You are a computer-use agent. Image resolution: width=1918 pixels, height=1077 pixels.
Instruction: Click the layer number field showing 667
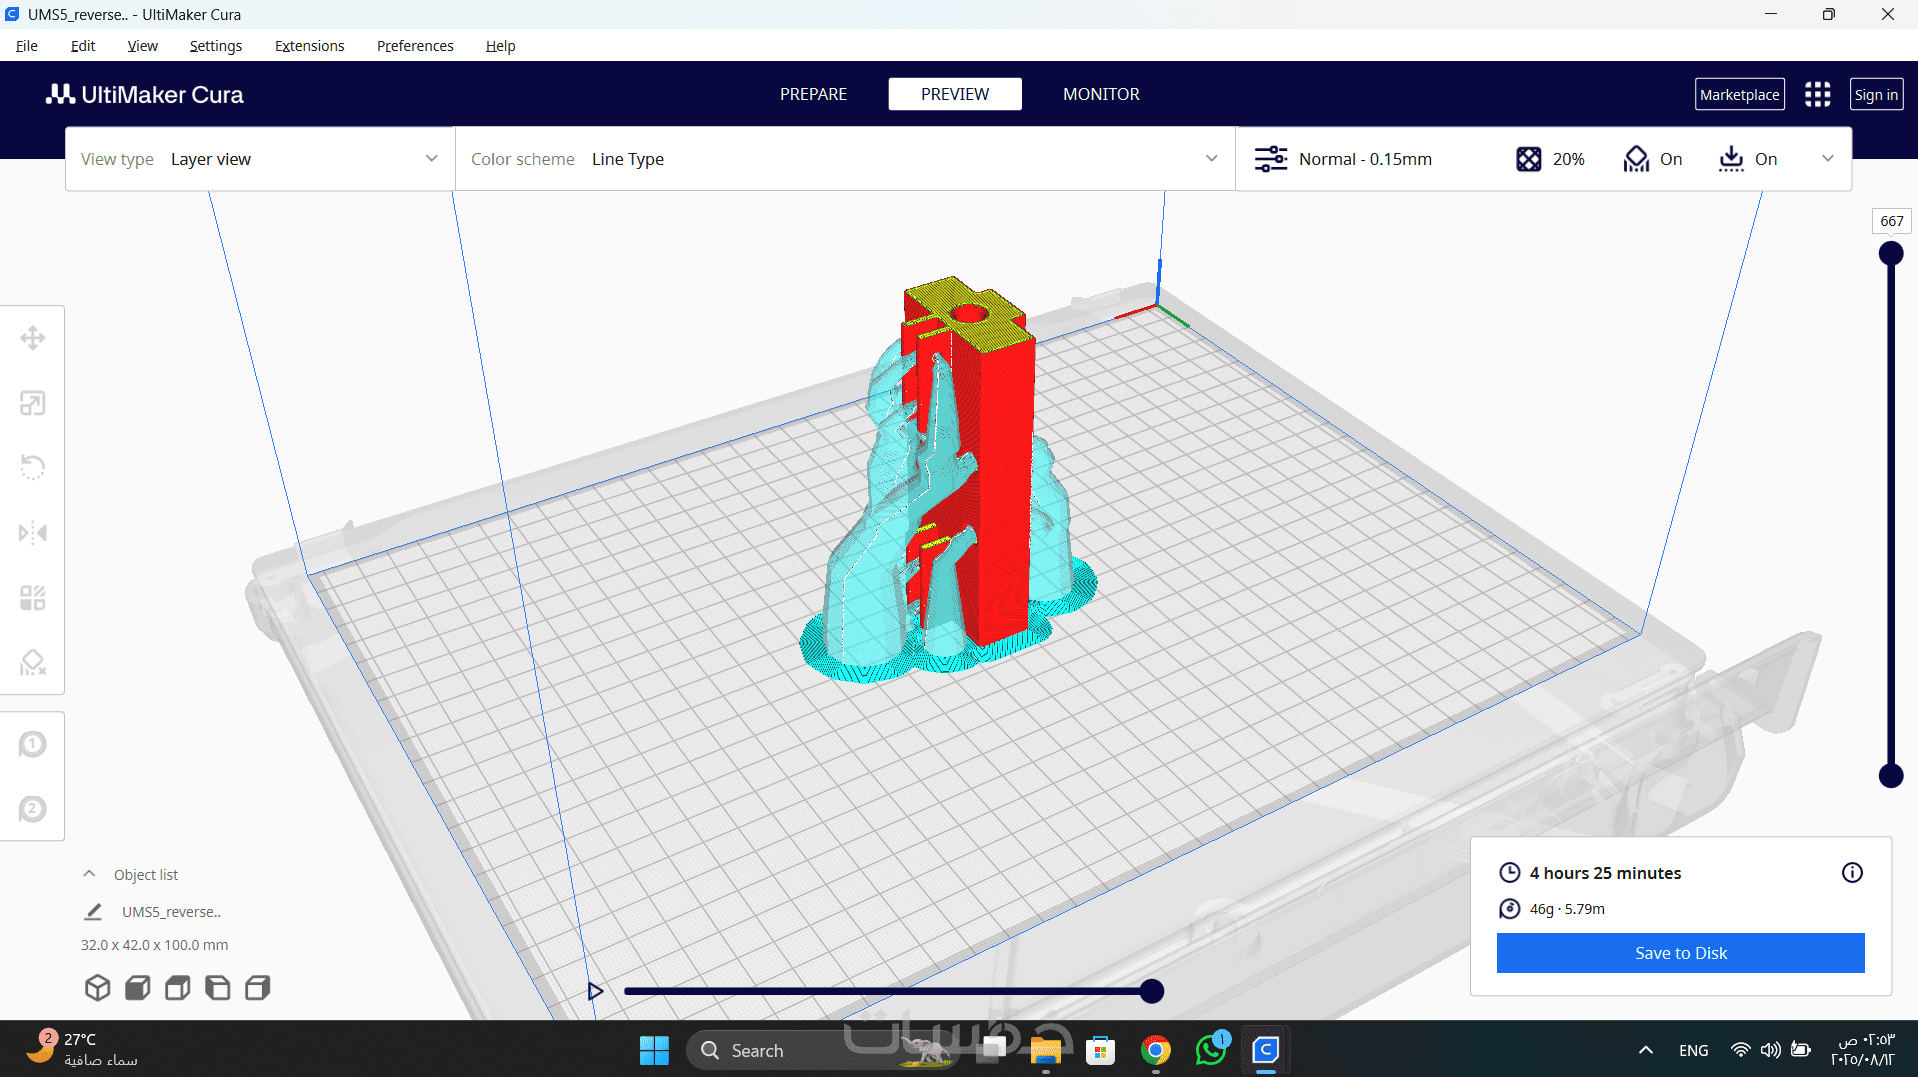coord(1892,221)
